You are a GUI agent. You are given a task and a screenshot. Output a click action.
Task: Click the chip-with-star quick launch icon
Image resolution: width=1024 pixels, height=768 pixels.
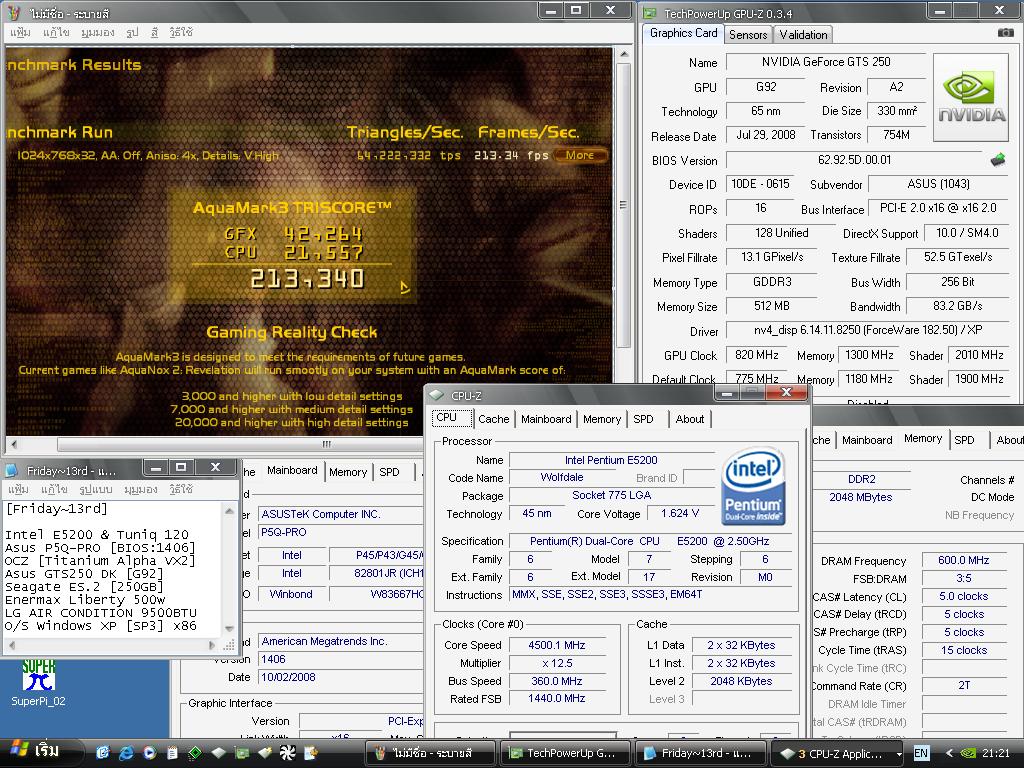pos(264,753)
